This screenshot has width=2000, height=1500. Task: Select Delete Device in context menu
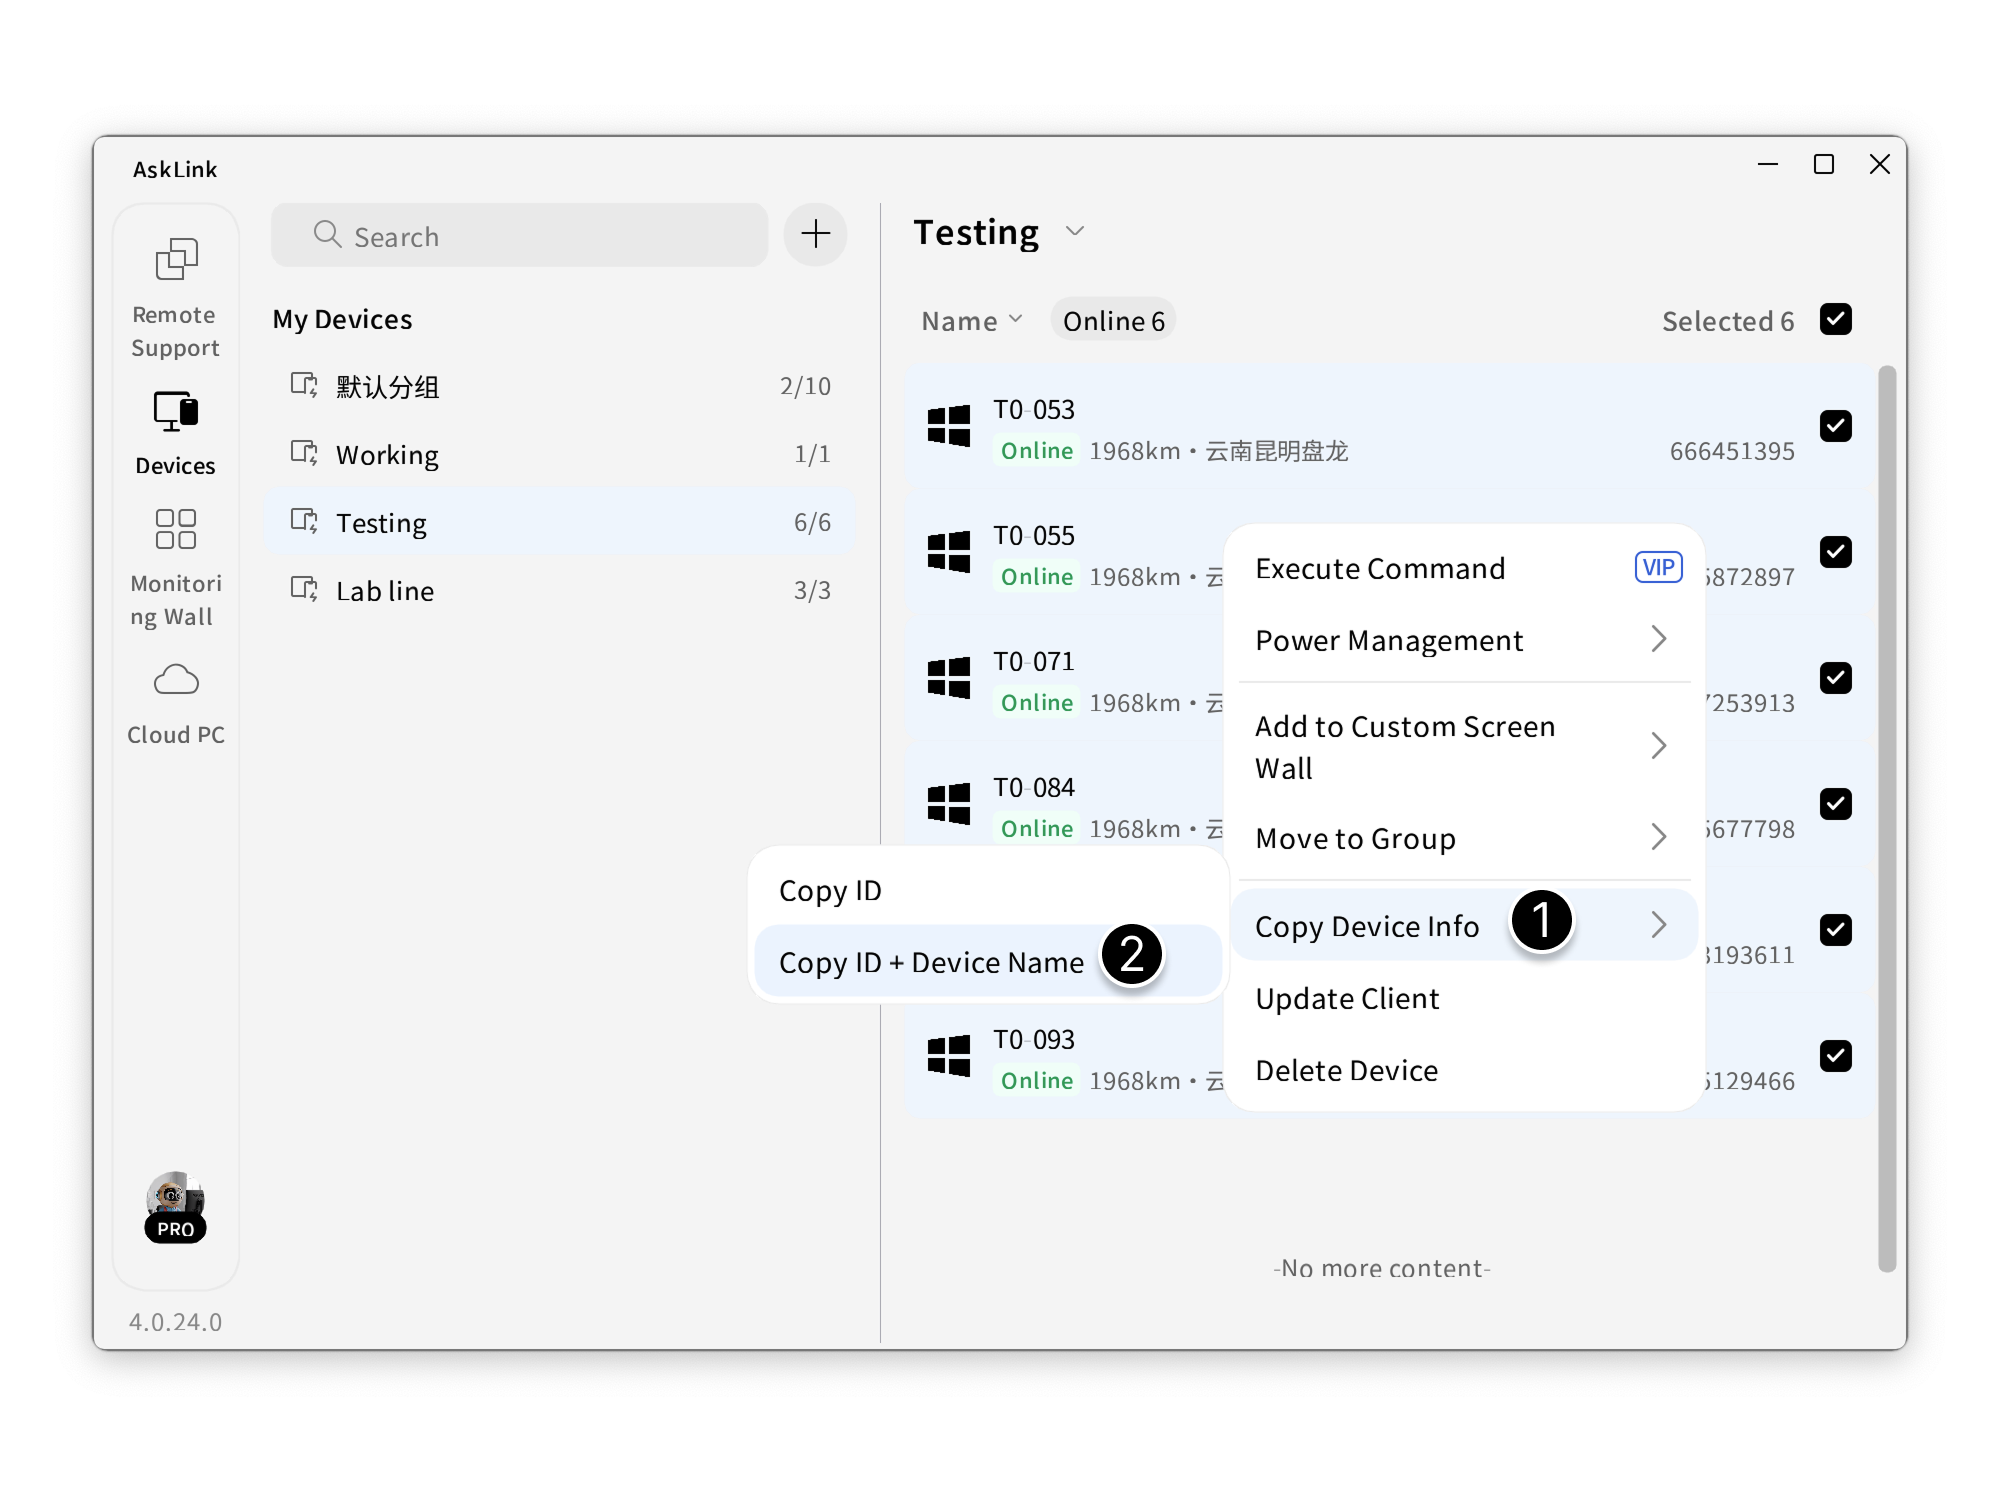(x=1346, y=1071)
